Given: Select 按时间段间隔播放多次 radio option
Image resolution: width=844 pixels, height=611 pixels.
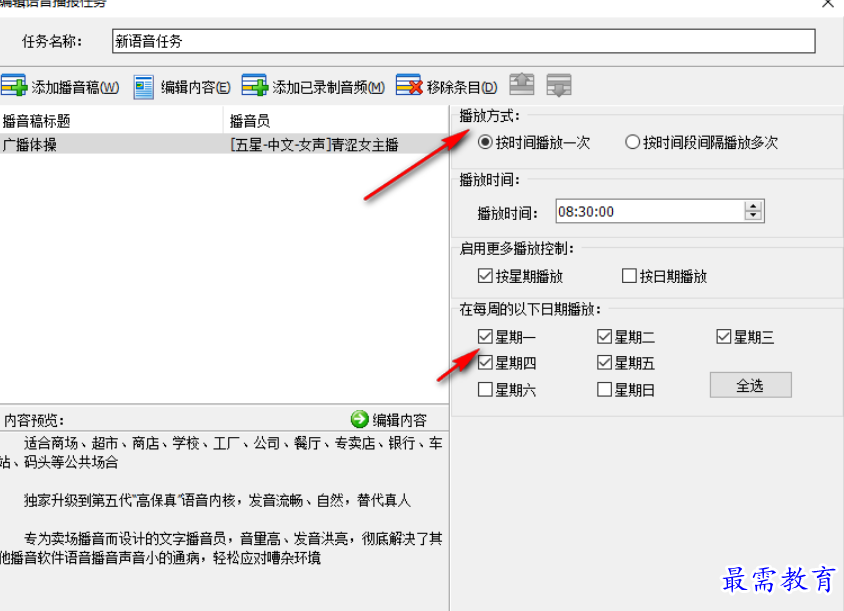Looking at the screenshot, I should [x=632, y=142].
